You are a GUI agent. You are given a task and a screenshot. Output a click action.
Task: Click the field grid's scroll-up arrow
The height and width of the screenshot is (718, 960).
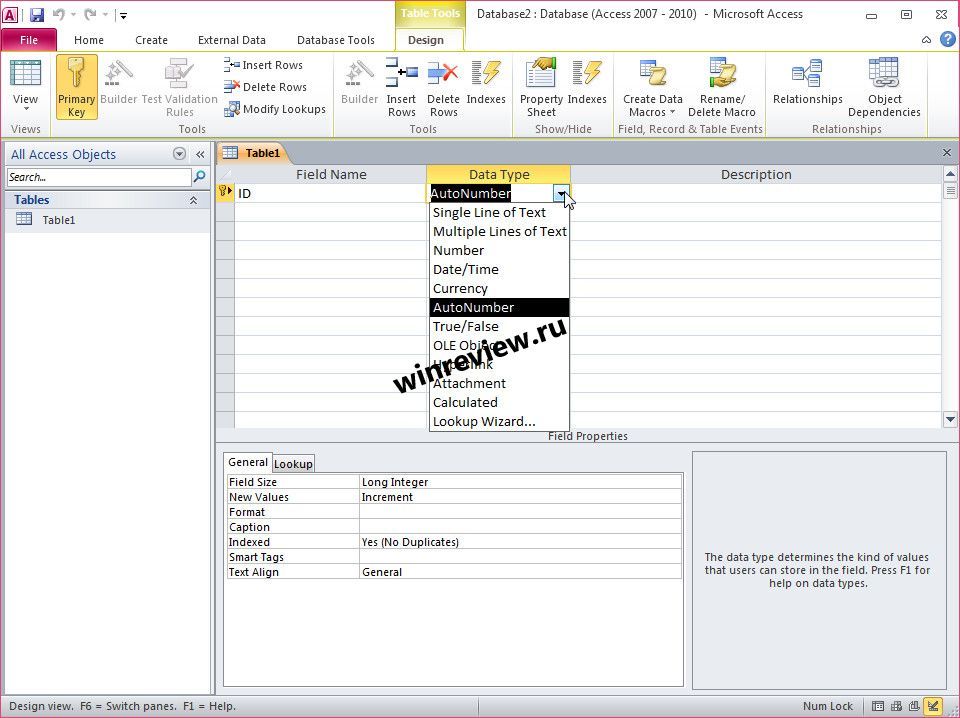[950, 174]
